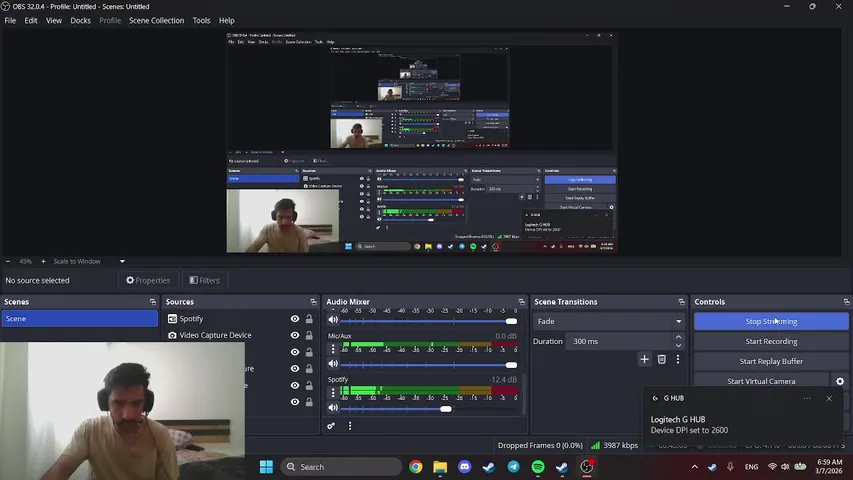Click the Windows taskbar Search box
This screenshot has width=853, height=480.
coord(341,466)
